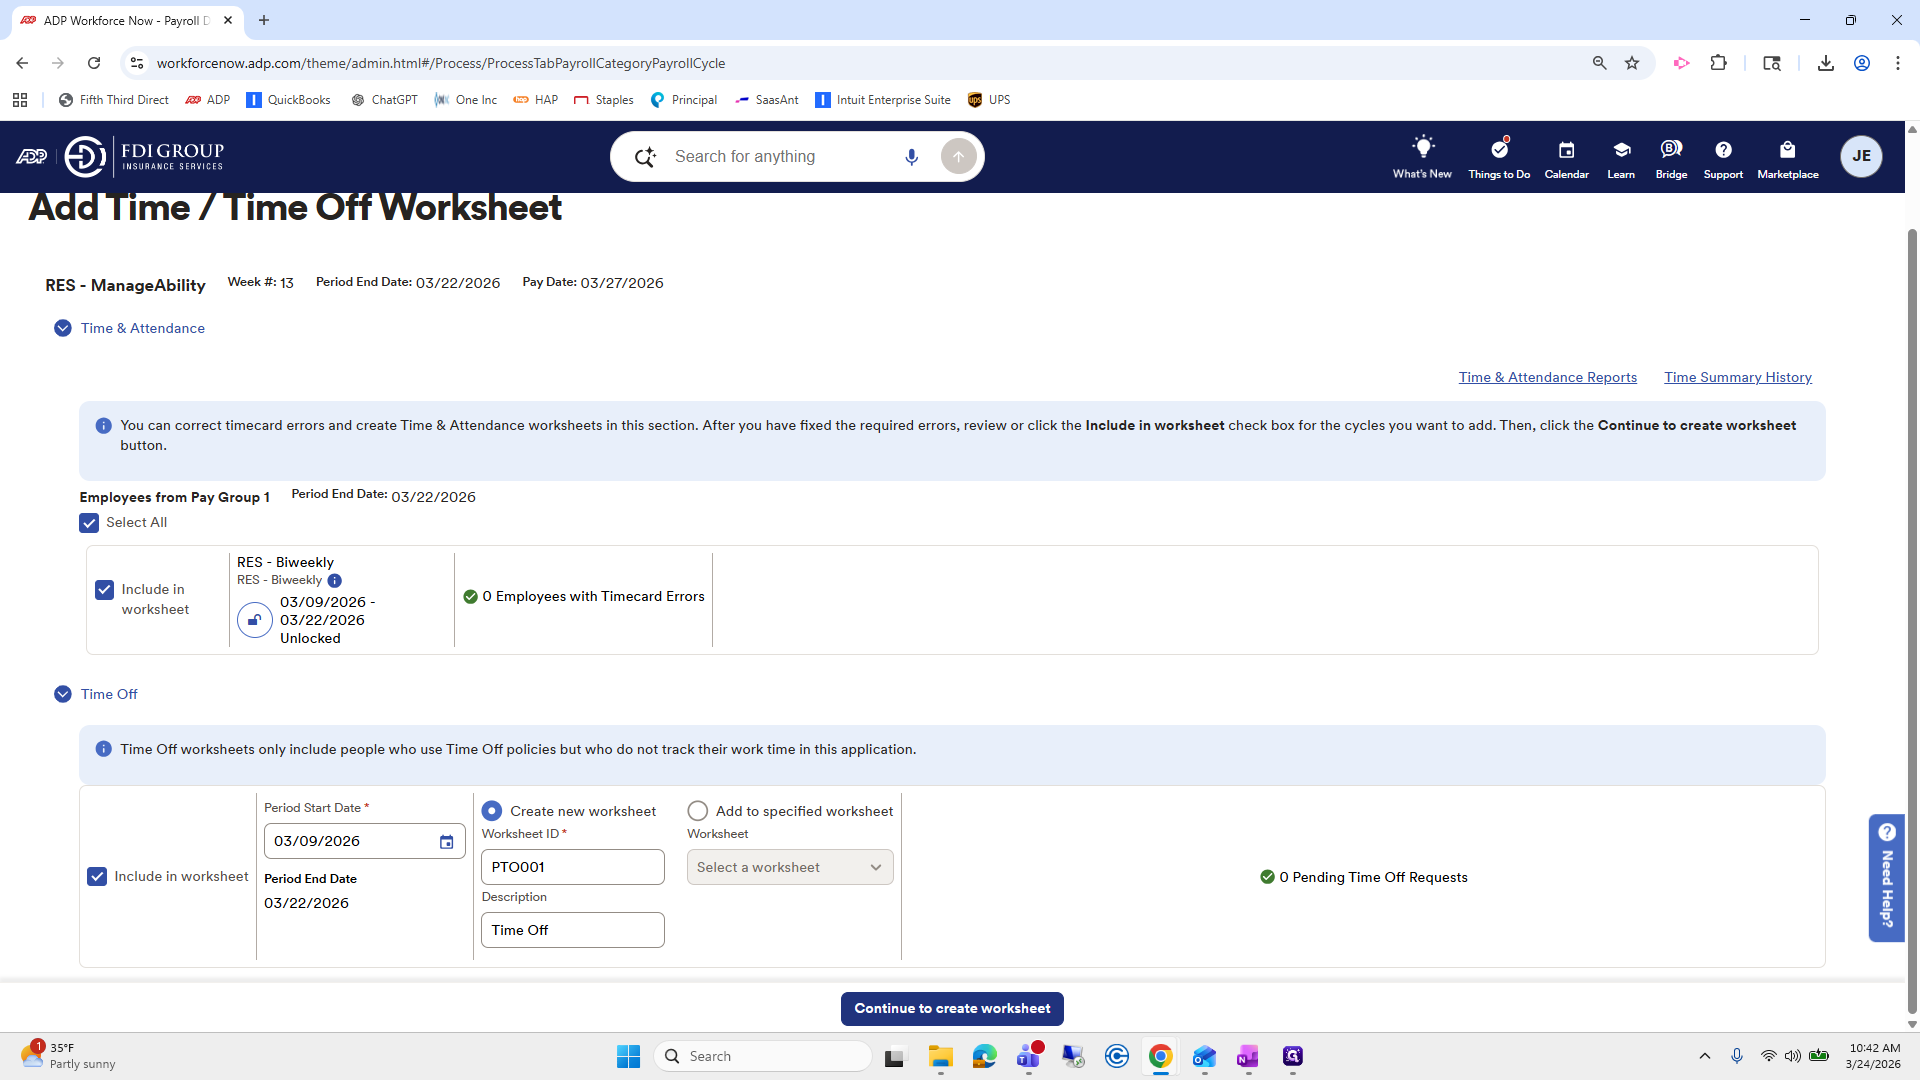The image size is (1920, 1080).
Task: Open the ADP bookmark in bookmarks bar
Action: pos(208,100)
